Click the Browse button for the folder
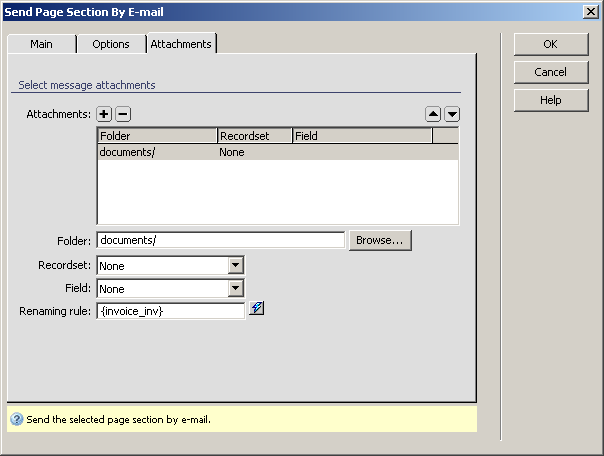Viewport: 604px width, 456px height. coord(379,240)
